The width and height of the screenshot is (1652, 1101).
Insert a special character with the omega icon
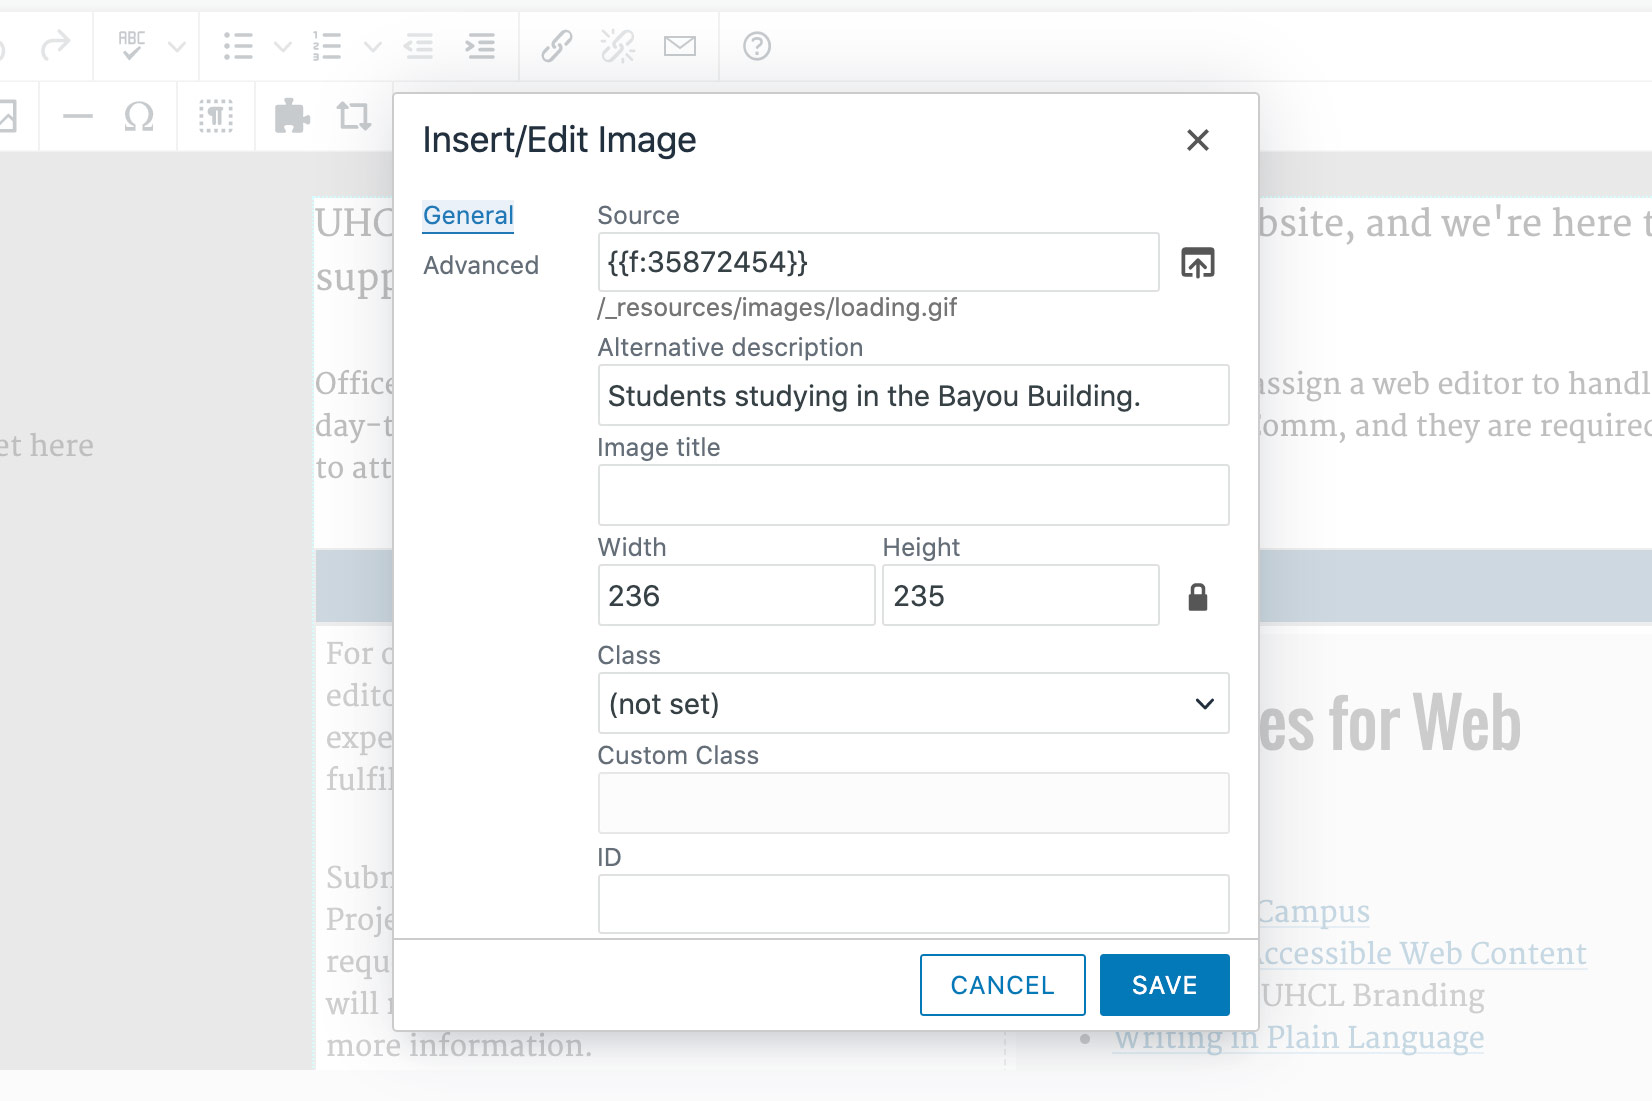click(139, 116)
